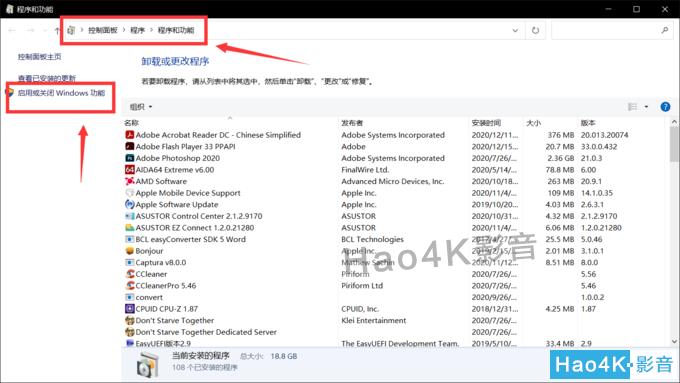Open the 查看已安装的更新 link
The height and width of the screenshot is (383, 680).
pos(47,78)
